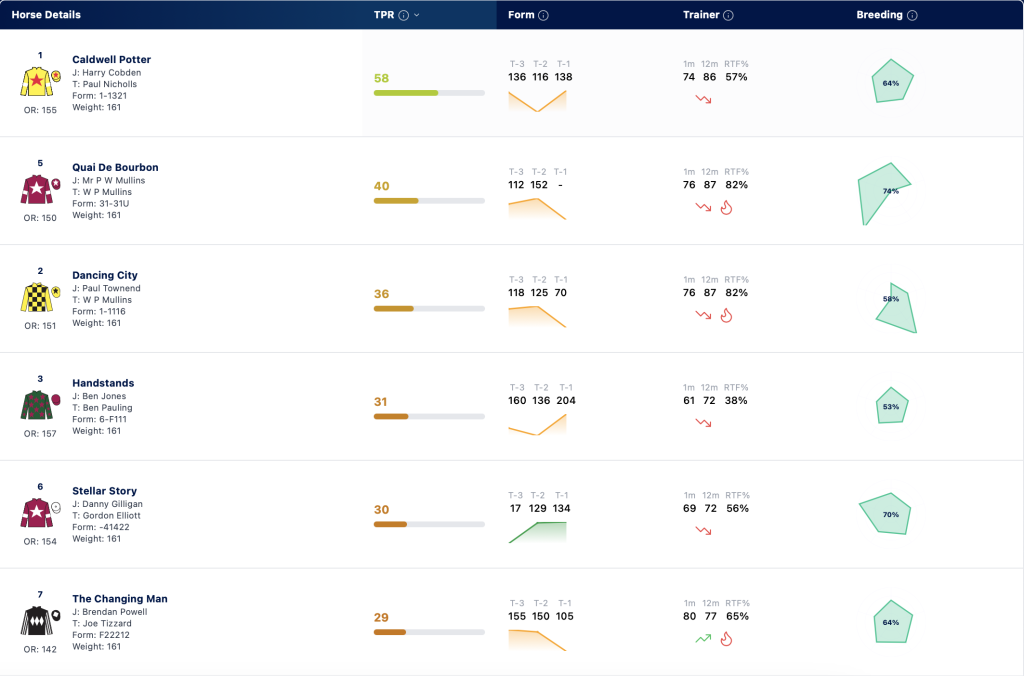Click Caldwell Potter's TPR 58 progress bar
The height and width of the screenshot is (676, 1024).
tap(429, 93)
